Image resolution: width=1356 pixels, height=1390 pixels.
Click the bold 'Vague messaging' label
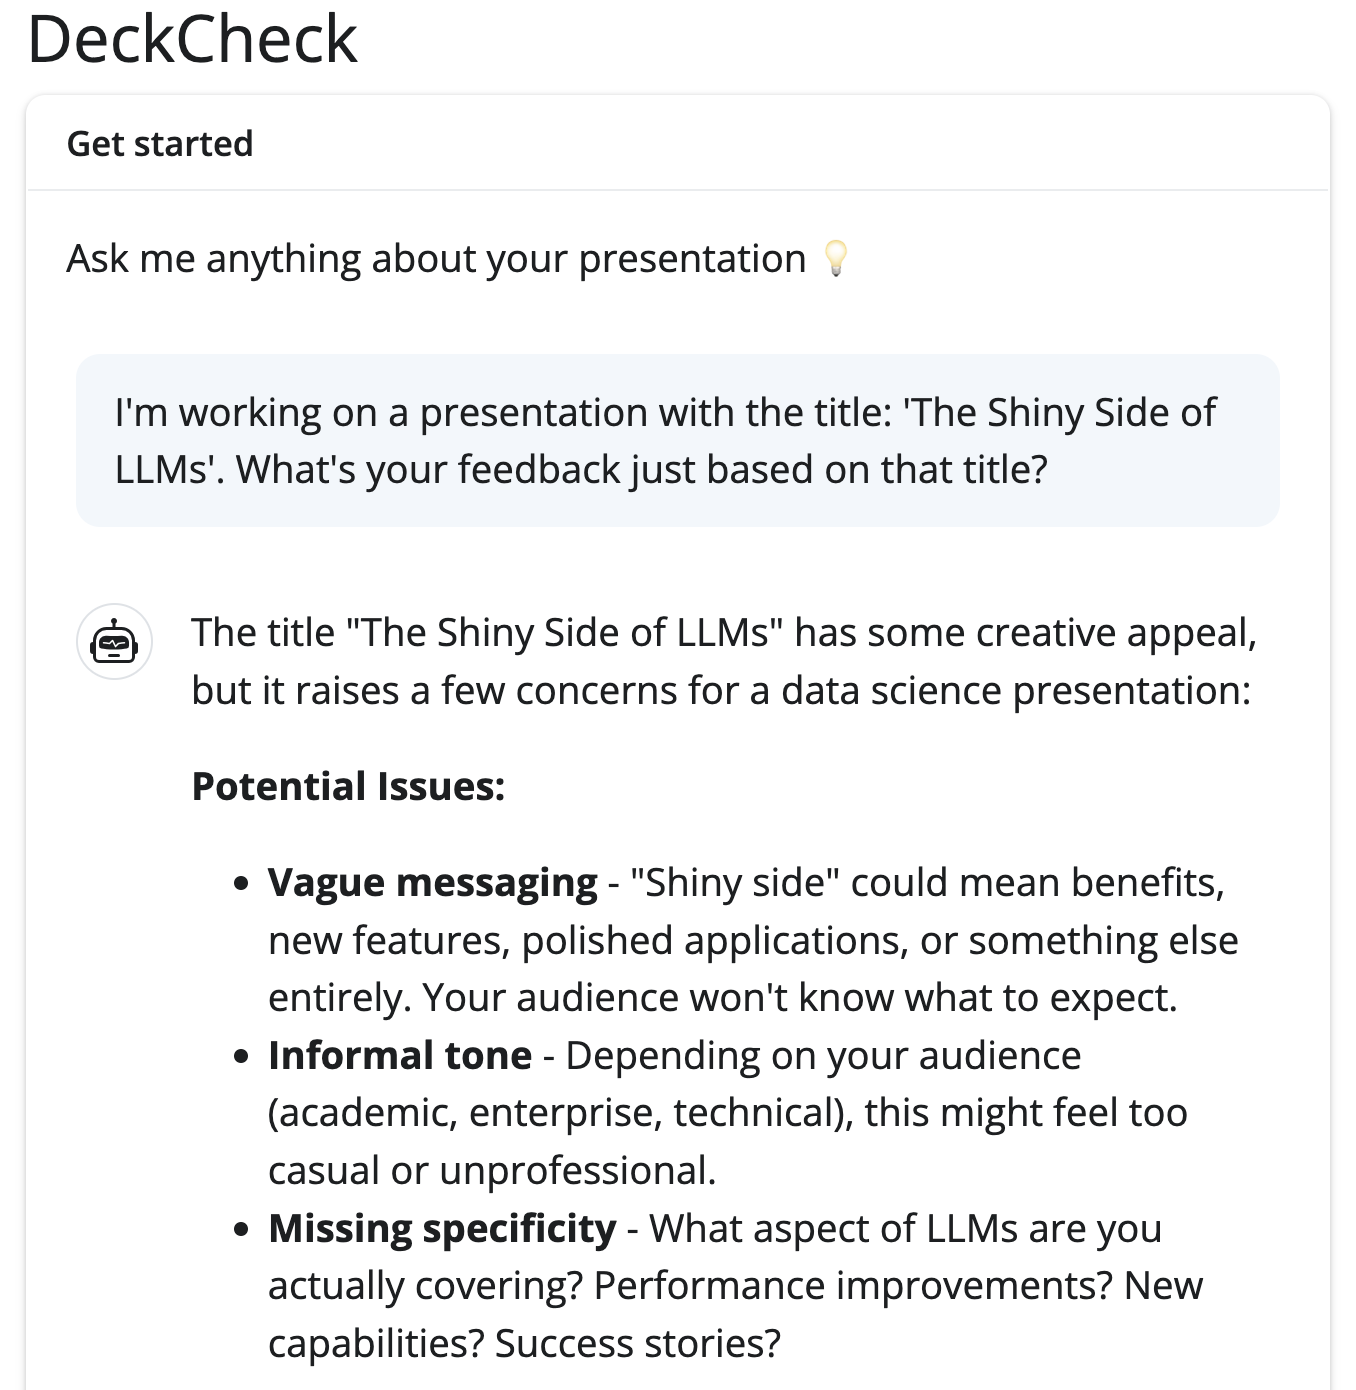click(432, 882)
